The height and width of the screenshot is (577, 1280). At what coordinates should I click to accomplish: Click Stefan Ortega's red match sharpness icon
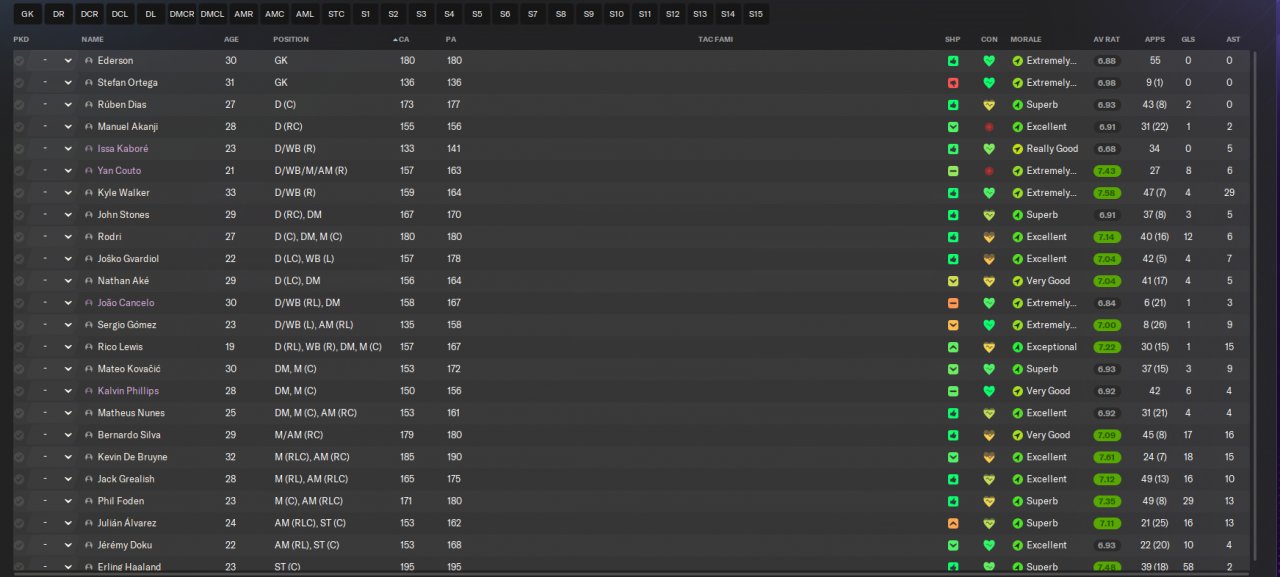(x=953, y=83)
